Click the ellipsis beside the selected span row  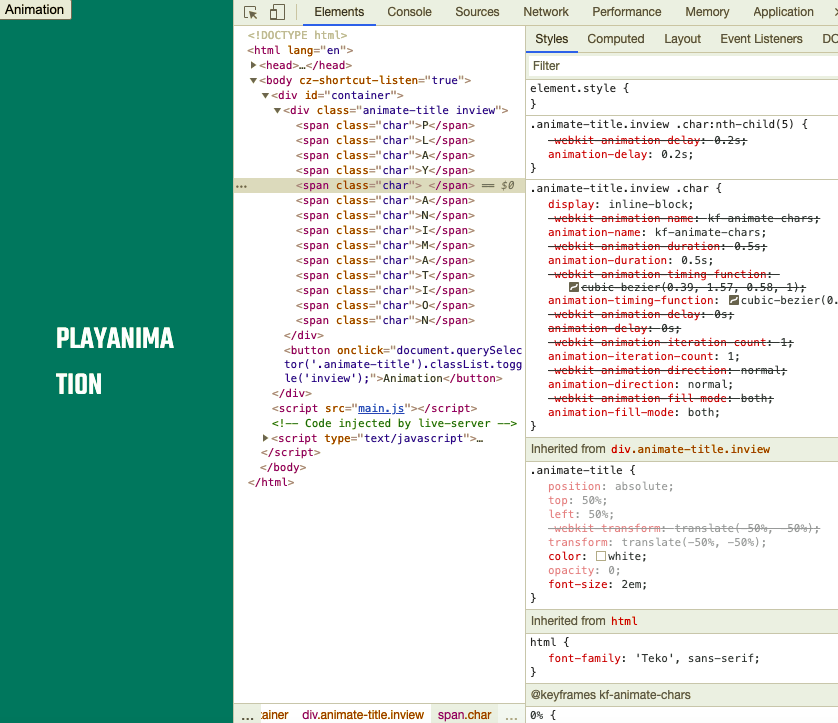pos(242,186)
